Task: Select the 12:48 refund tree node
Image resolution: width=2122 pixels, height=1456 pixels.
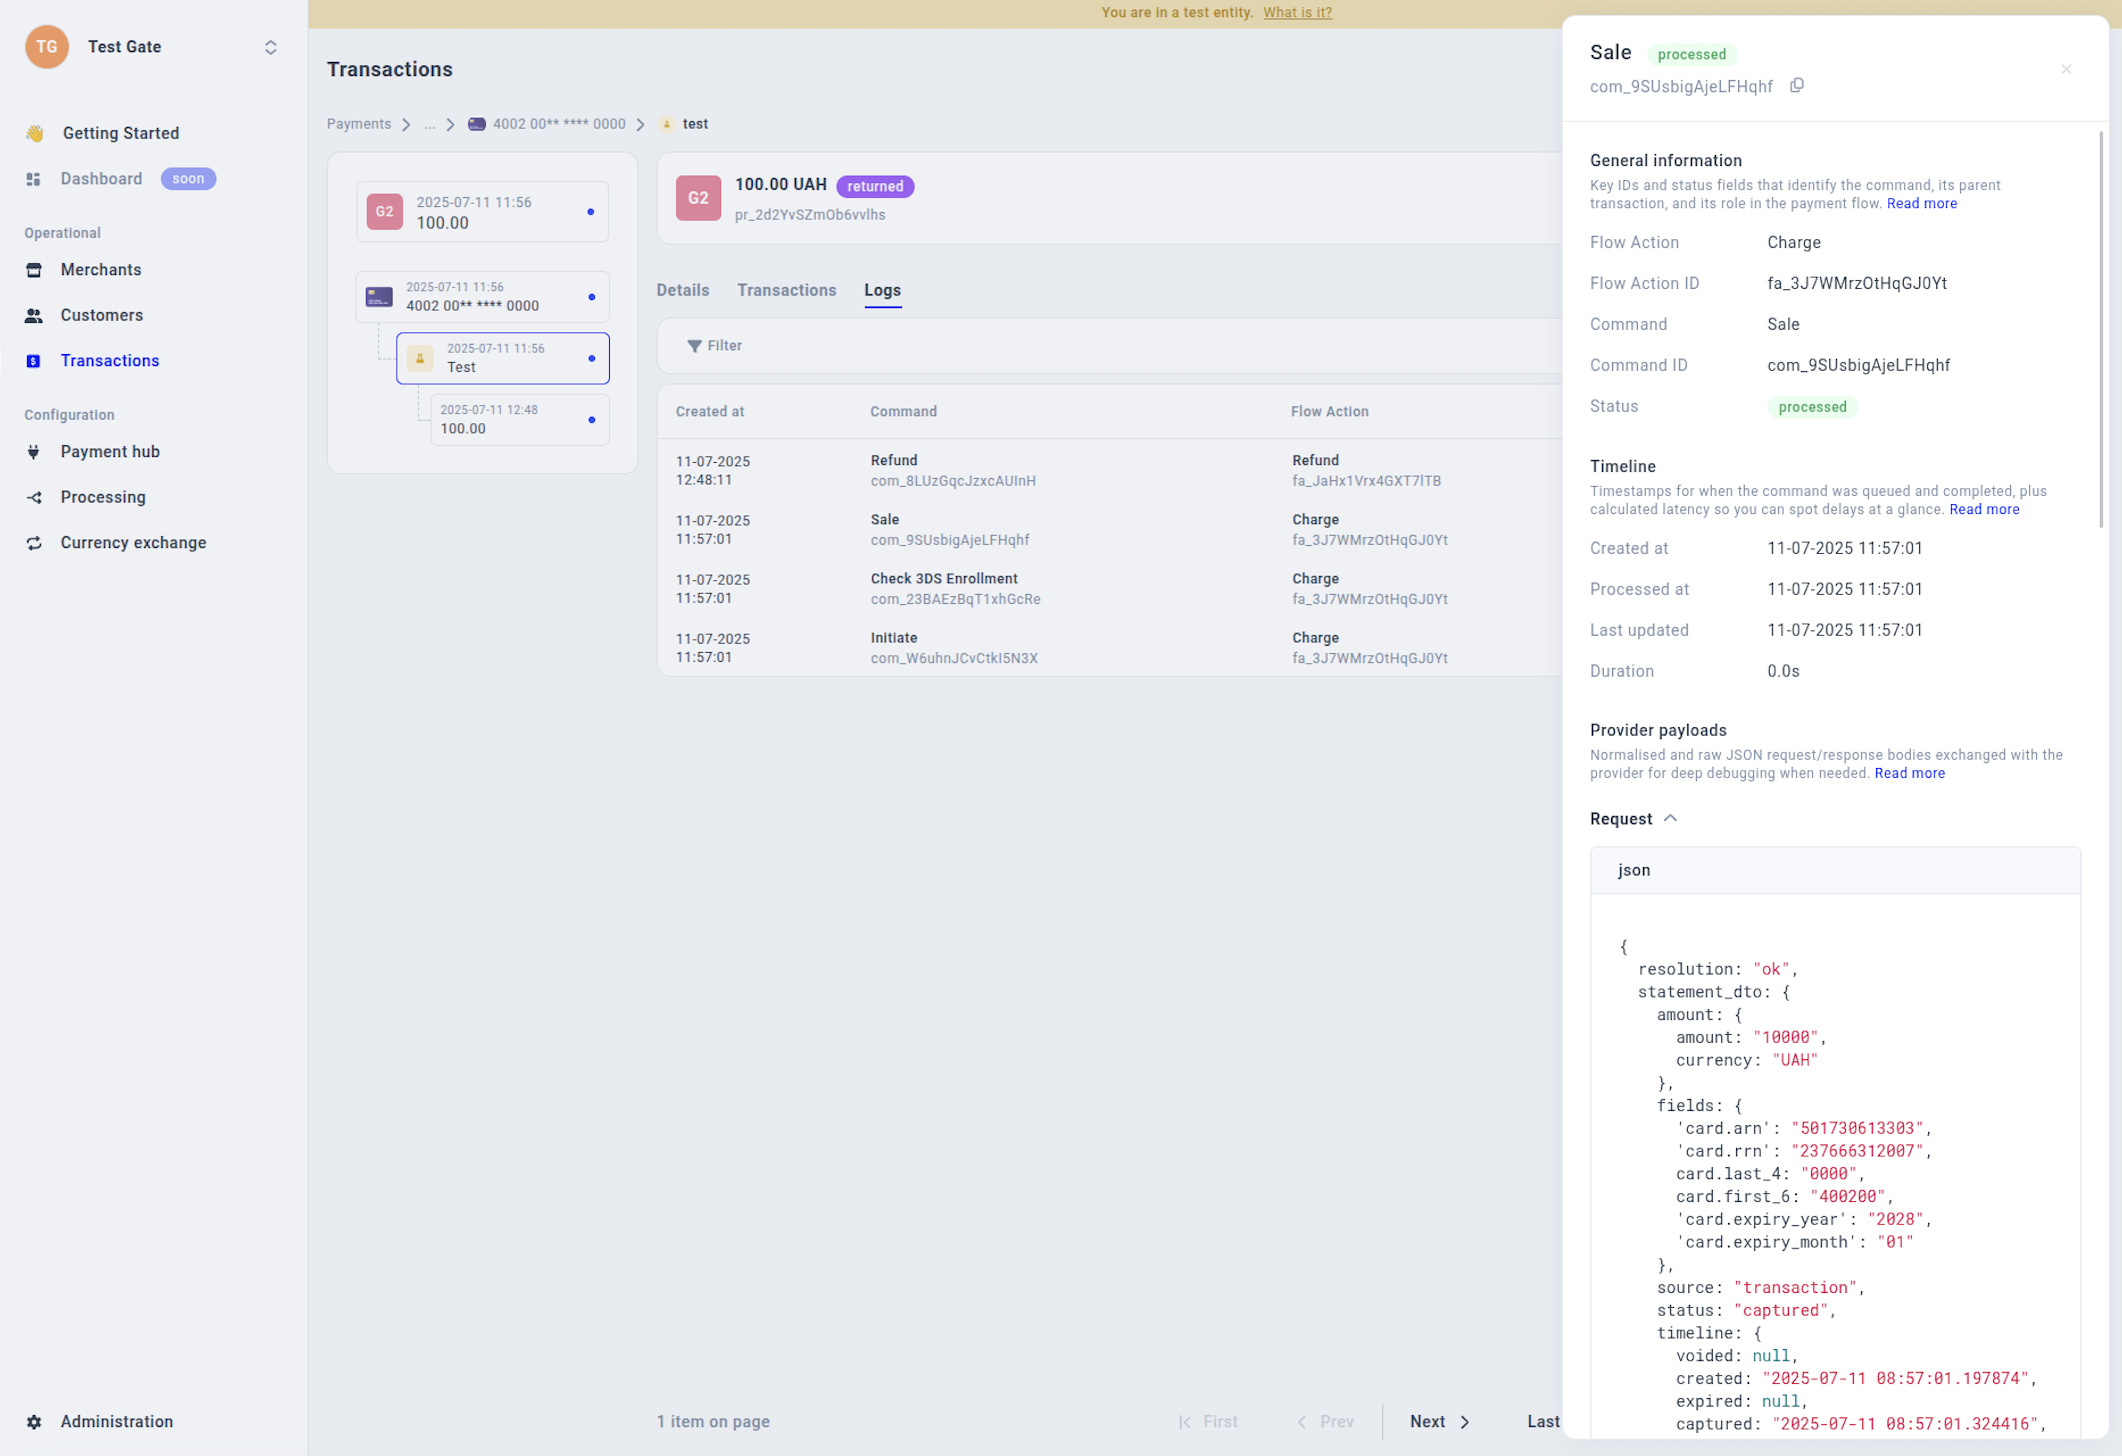Action: (x=519, y=419)
